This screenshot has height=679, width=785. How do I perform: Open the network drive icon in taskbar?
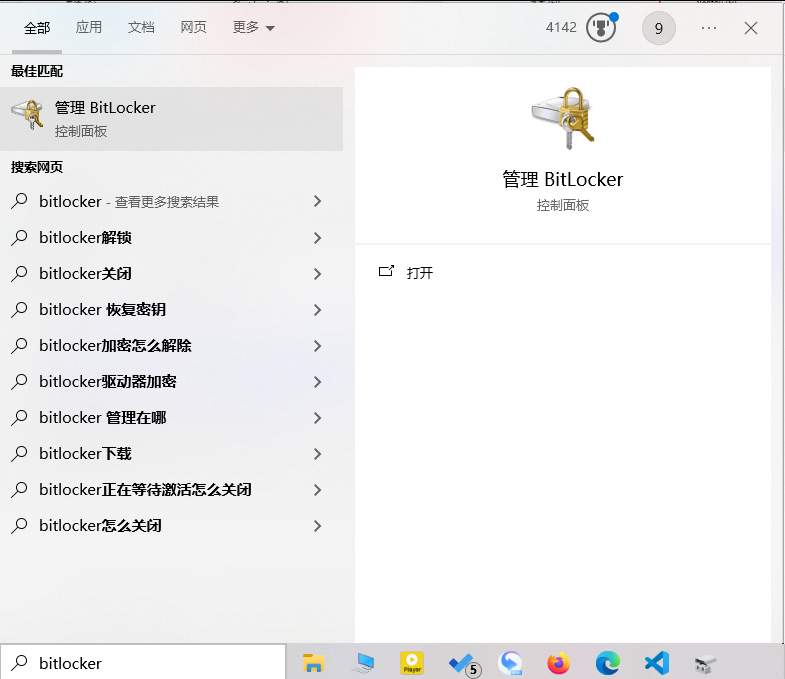[x=705, y=664]
